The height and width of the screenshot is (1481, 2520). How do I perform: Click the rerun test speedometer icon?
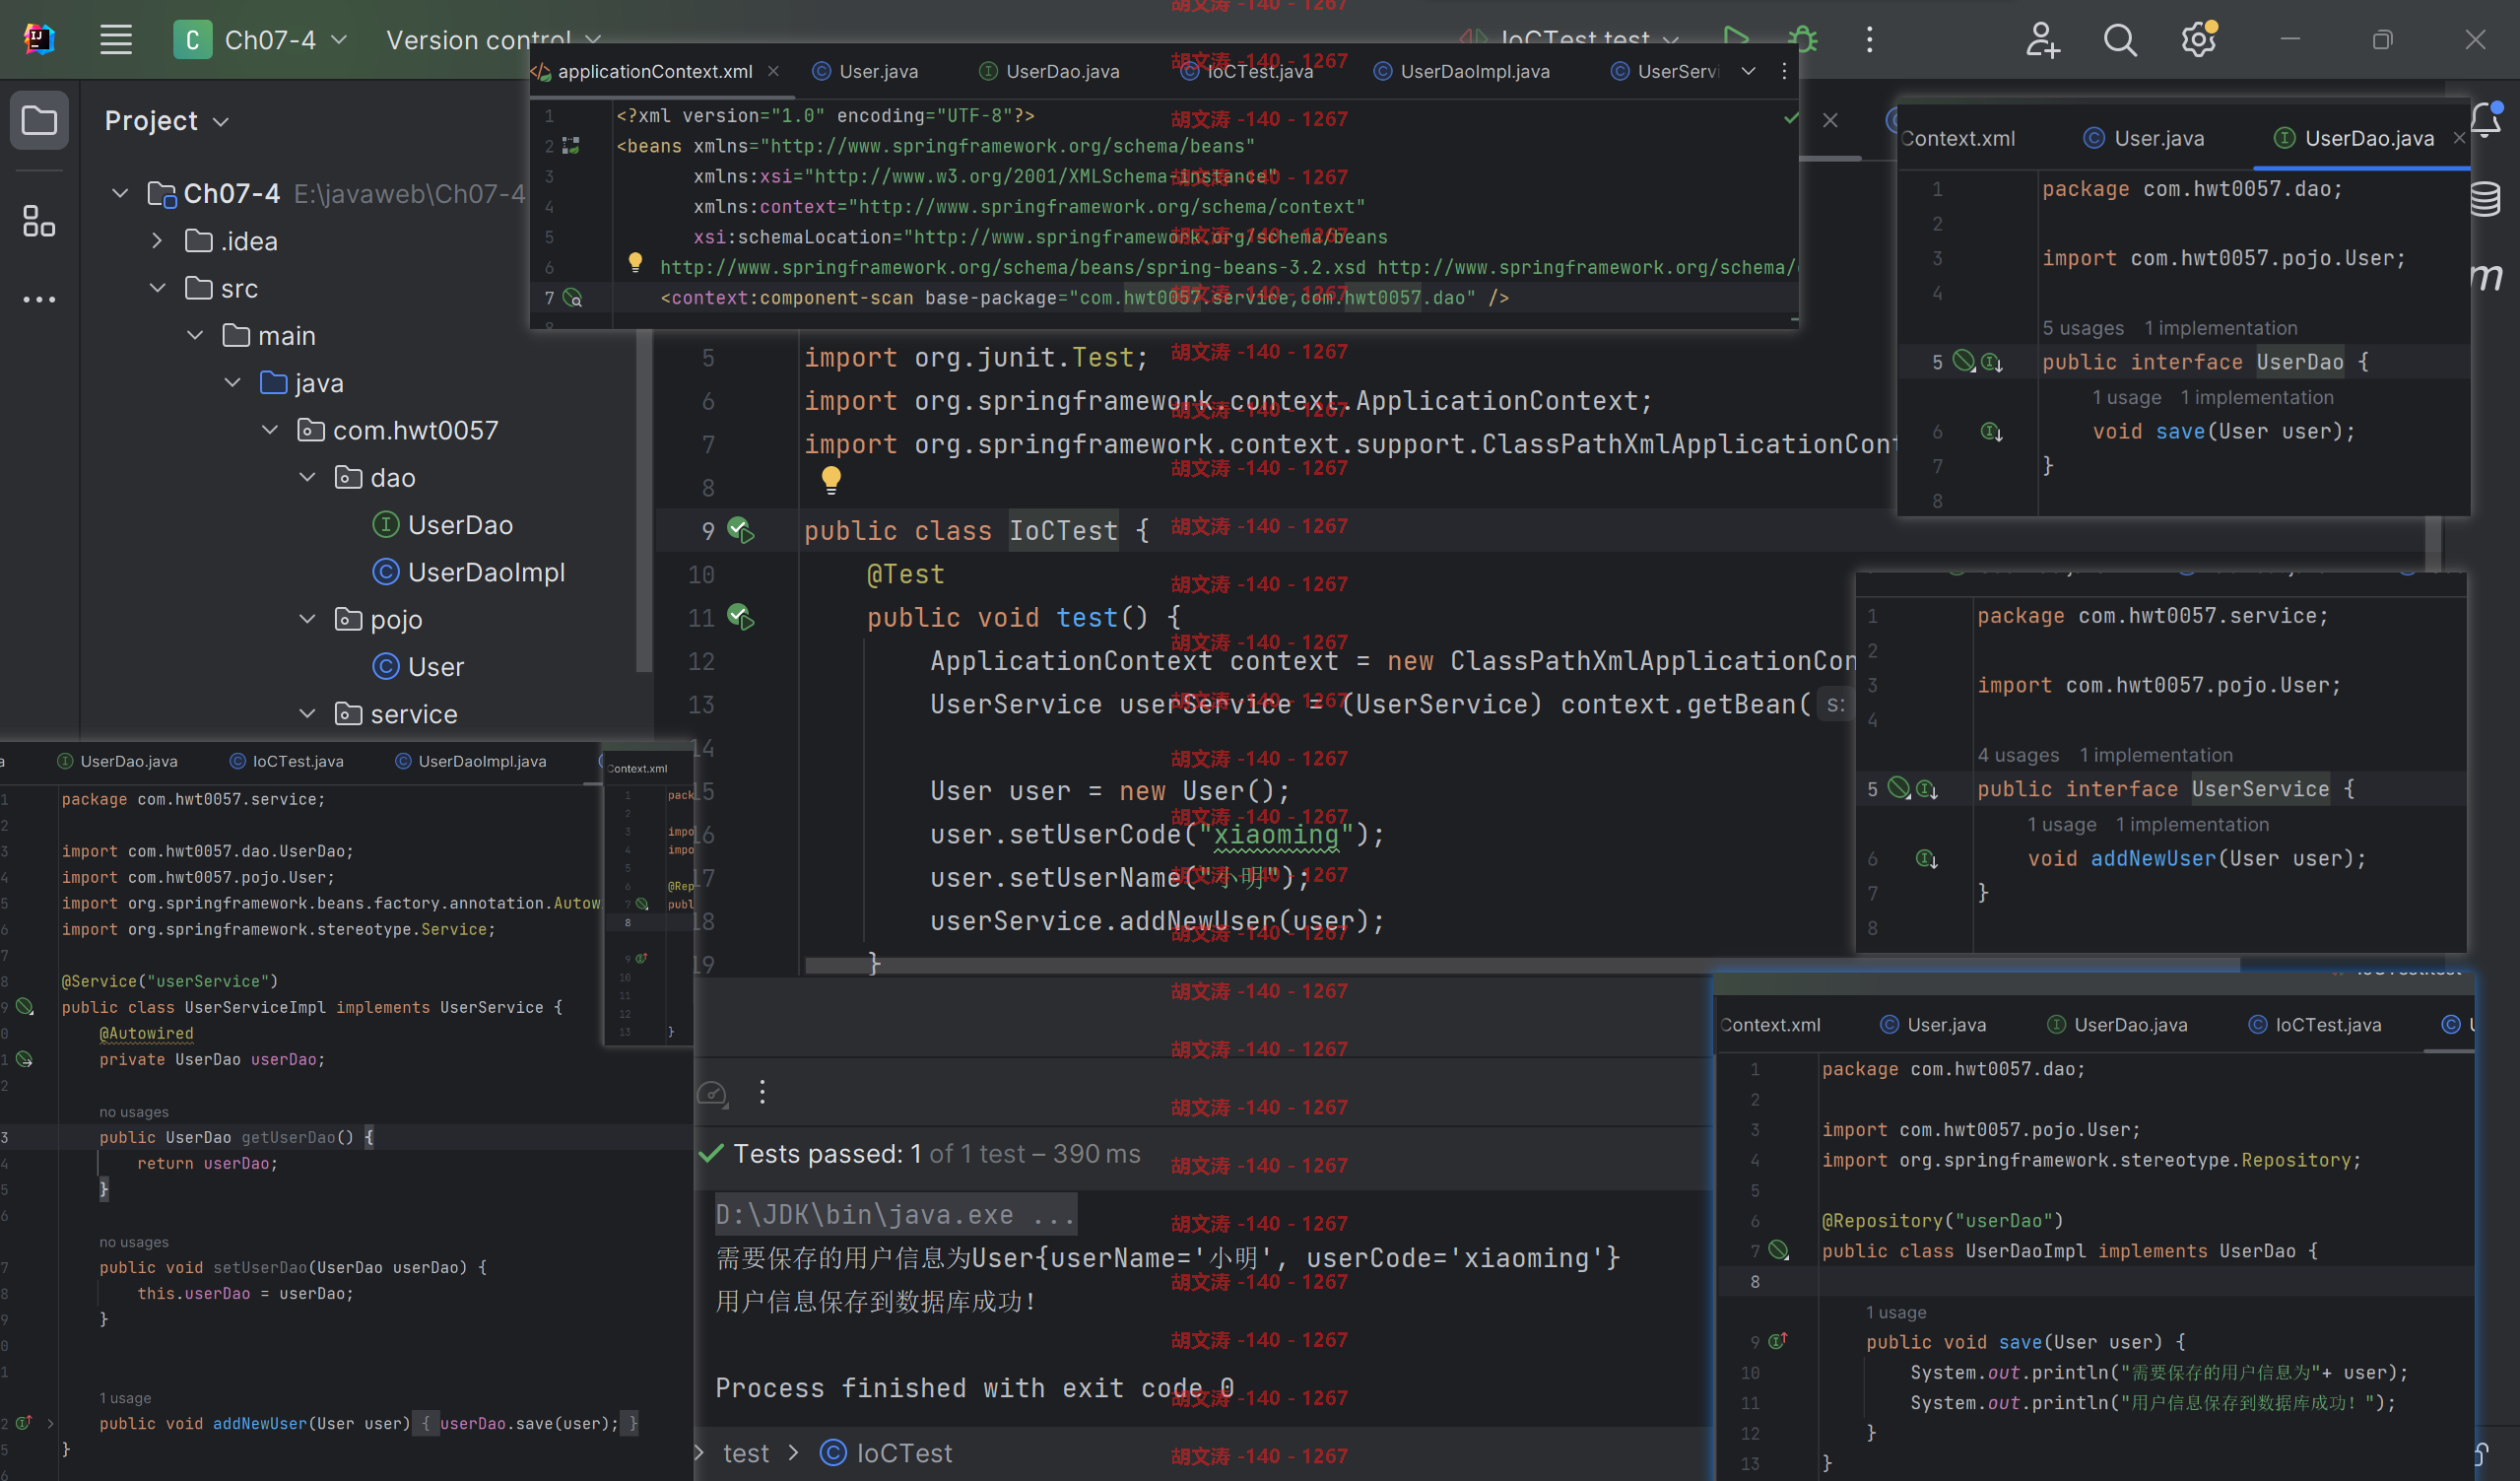712,1093
